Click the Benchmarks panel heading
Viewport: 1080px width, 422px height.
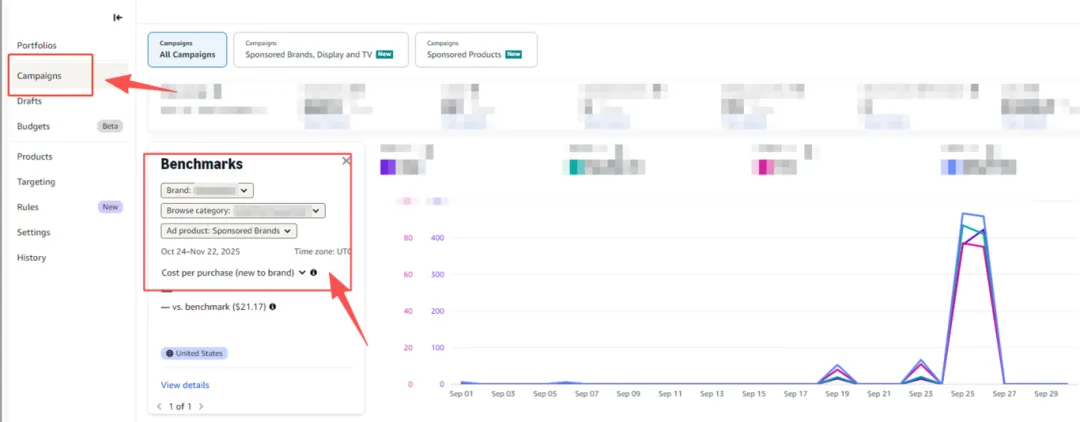click(201, 164)
